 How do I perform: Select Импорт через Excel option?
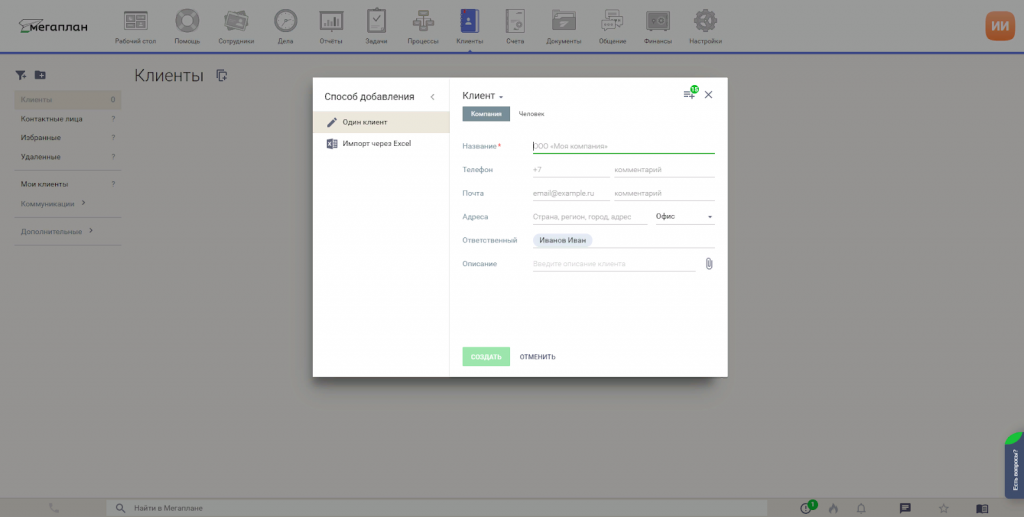click(376, 144)
